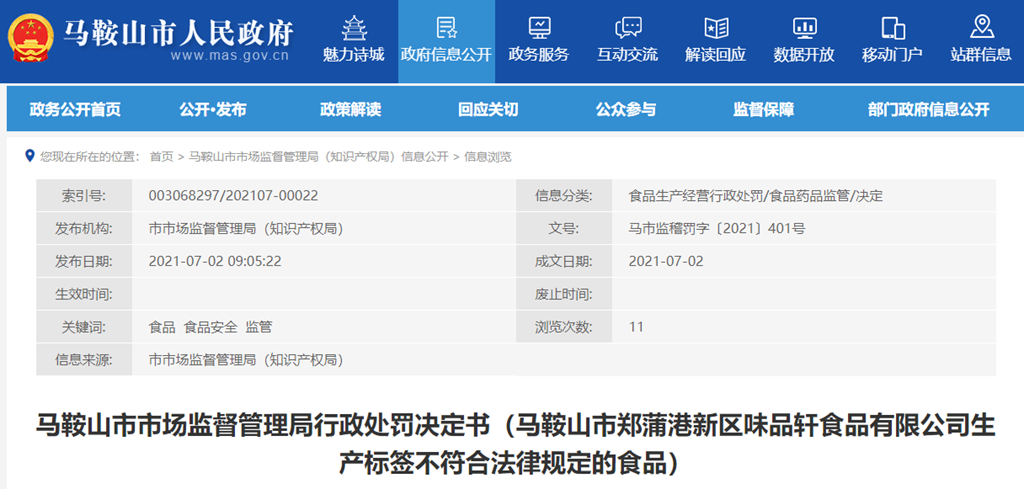Select index number 003068297/202107-00022
Viewport: 1024px width, 489px height.
[234, 195]
